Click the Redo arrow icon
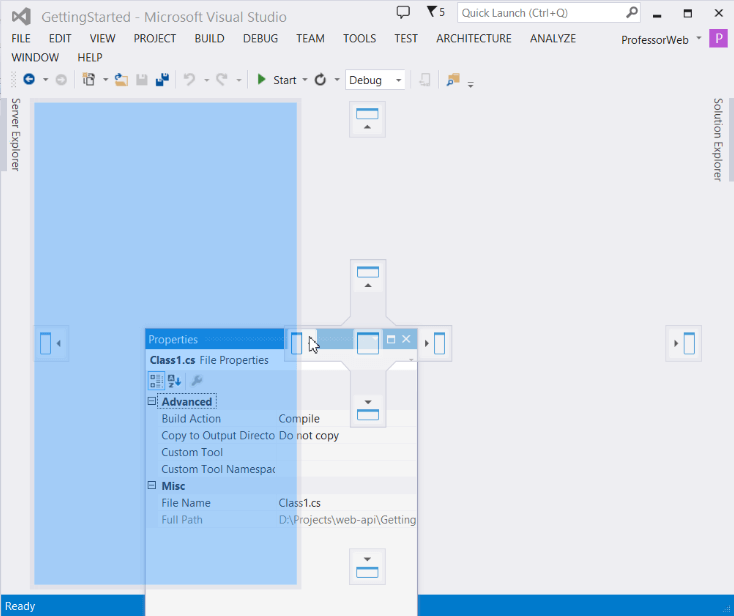This screenshot has height=616, width=734. coord(222,80)
